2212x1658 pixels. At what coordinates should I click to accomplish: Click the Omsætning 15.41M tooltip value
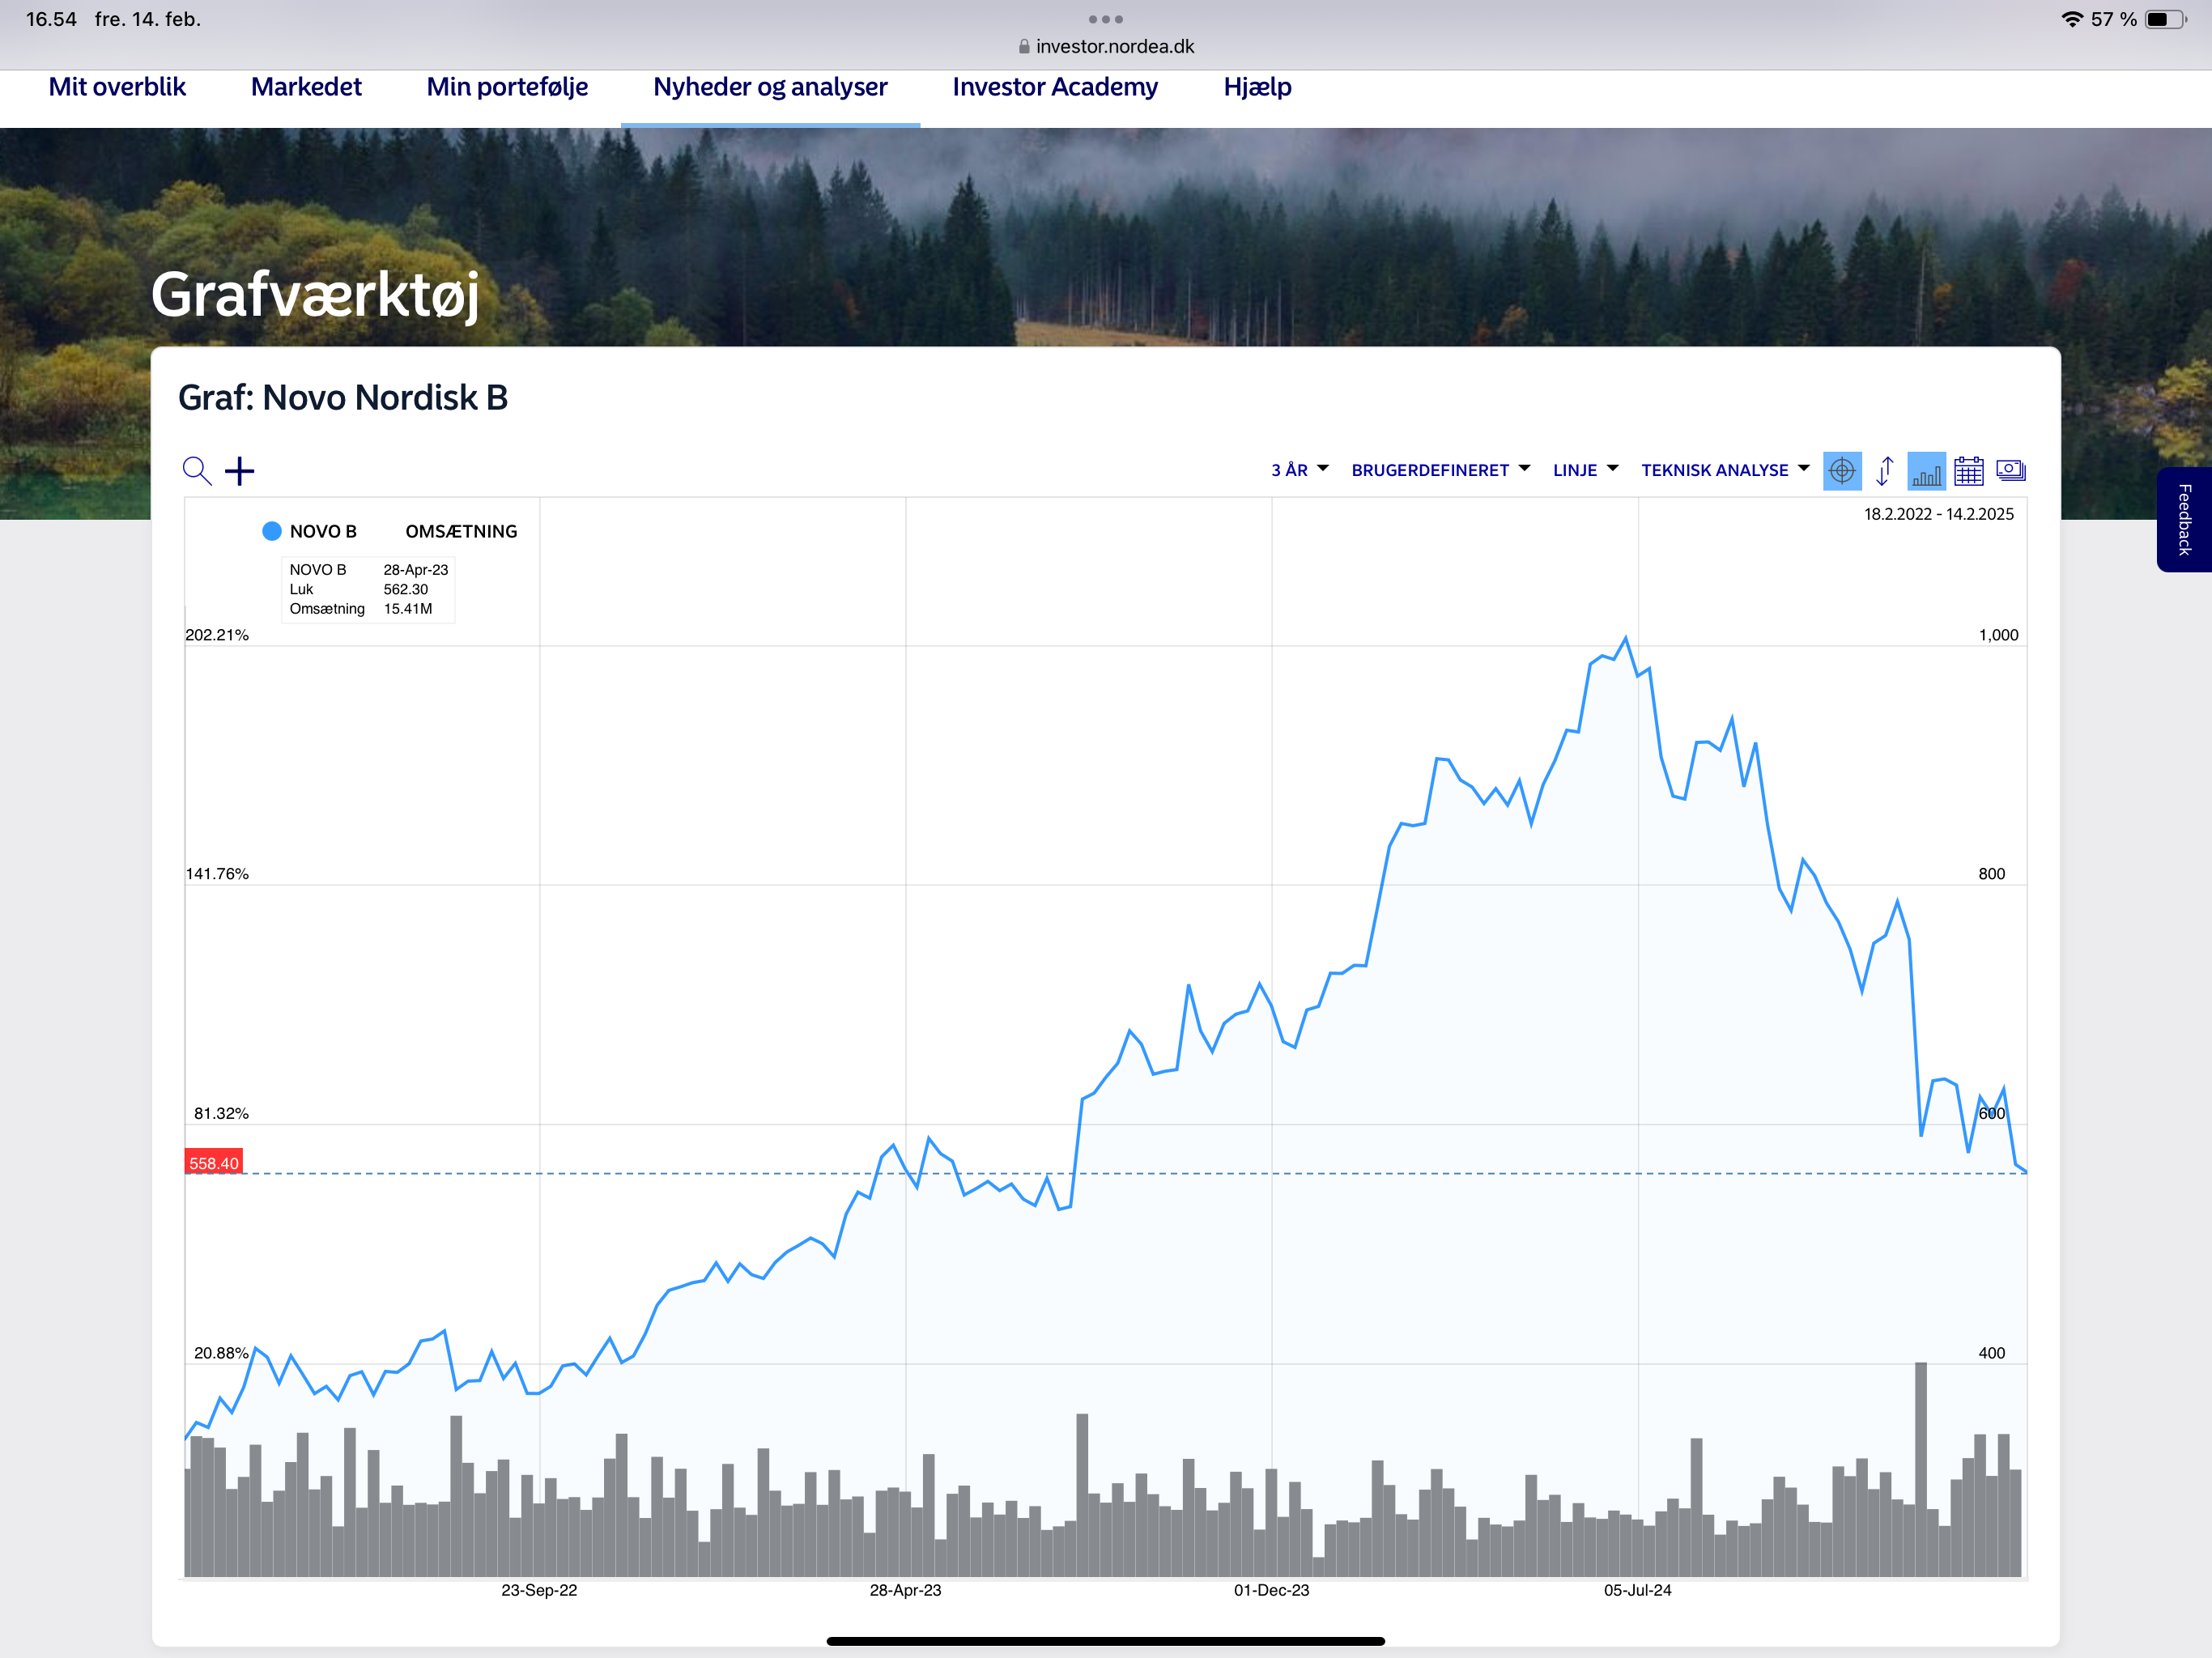[408, 609]
